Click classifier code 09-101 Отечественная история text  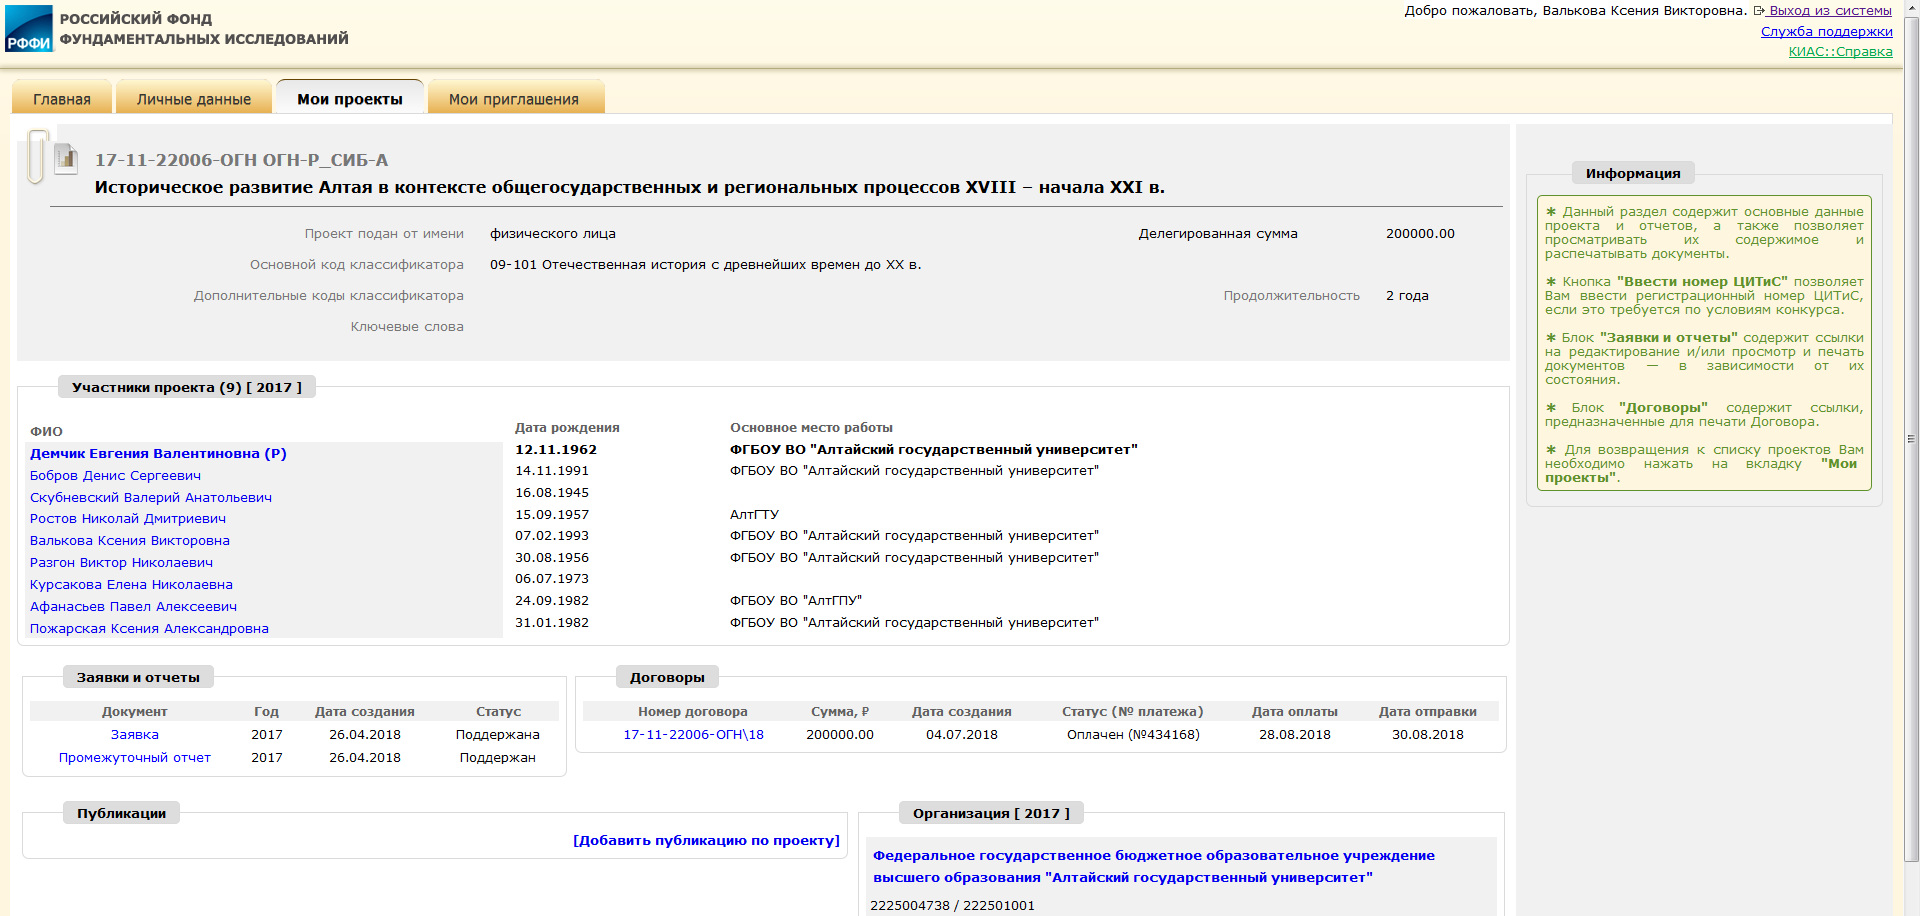coord(706,264)
